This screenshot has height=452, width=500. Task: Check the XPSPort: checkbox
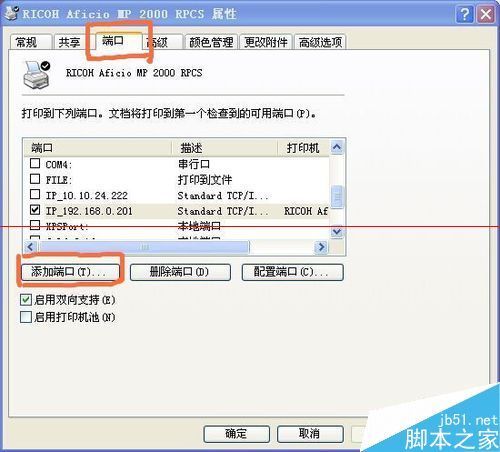tap(35, 225)
